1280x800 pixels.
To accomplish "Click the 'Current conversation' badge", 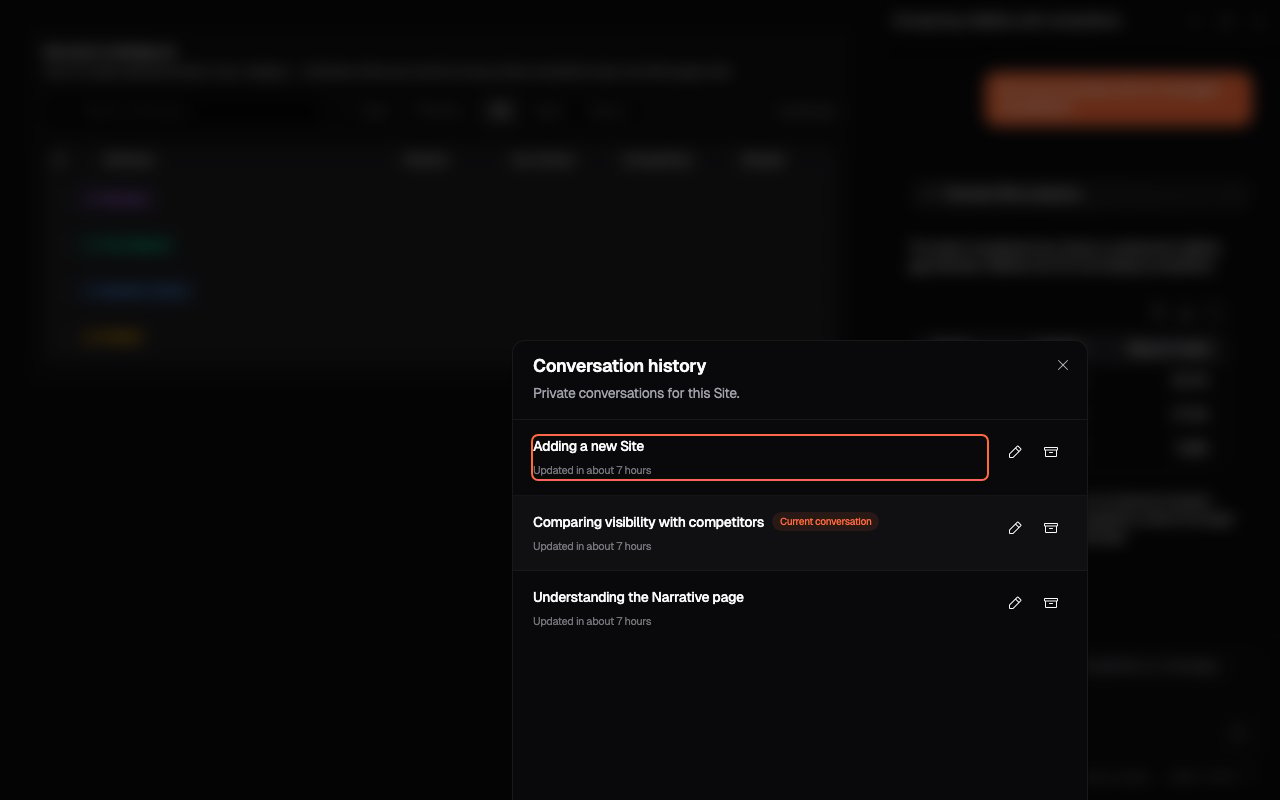I will point(825,522).
